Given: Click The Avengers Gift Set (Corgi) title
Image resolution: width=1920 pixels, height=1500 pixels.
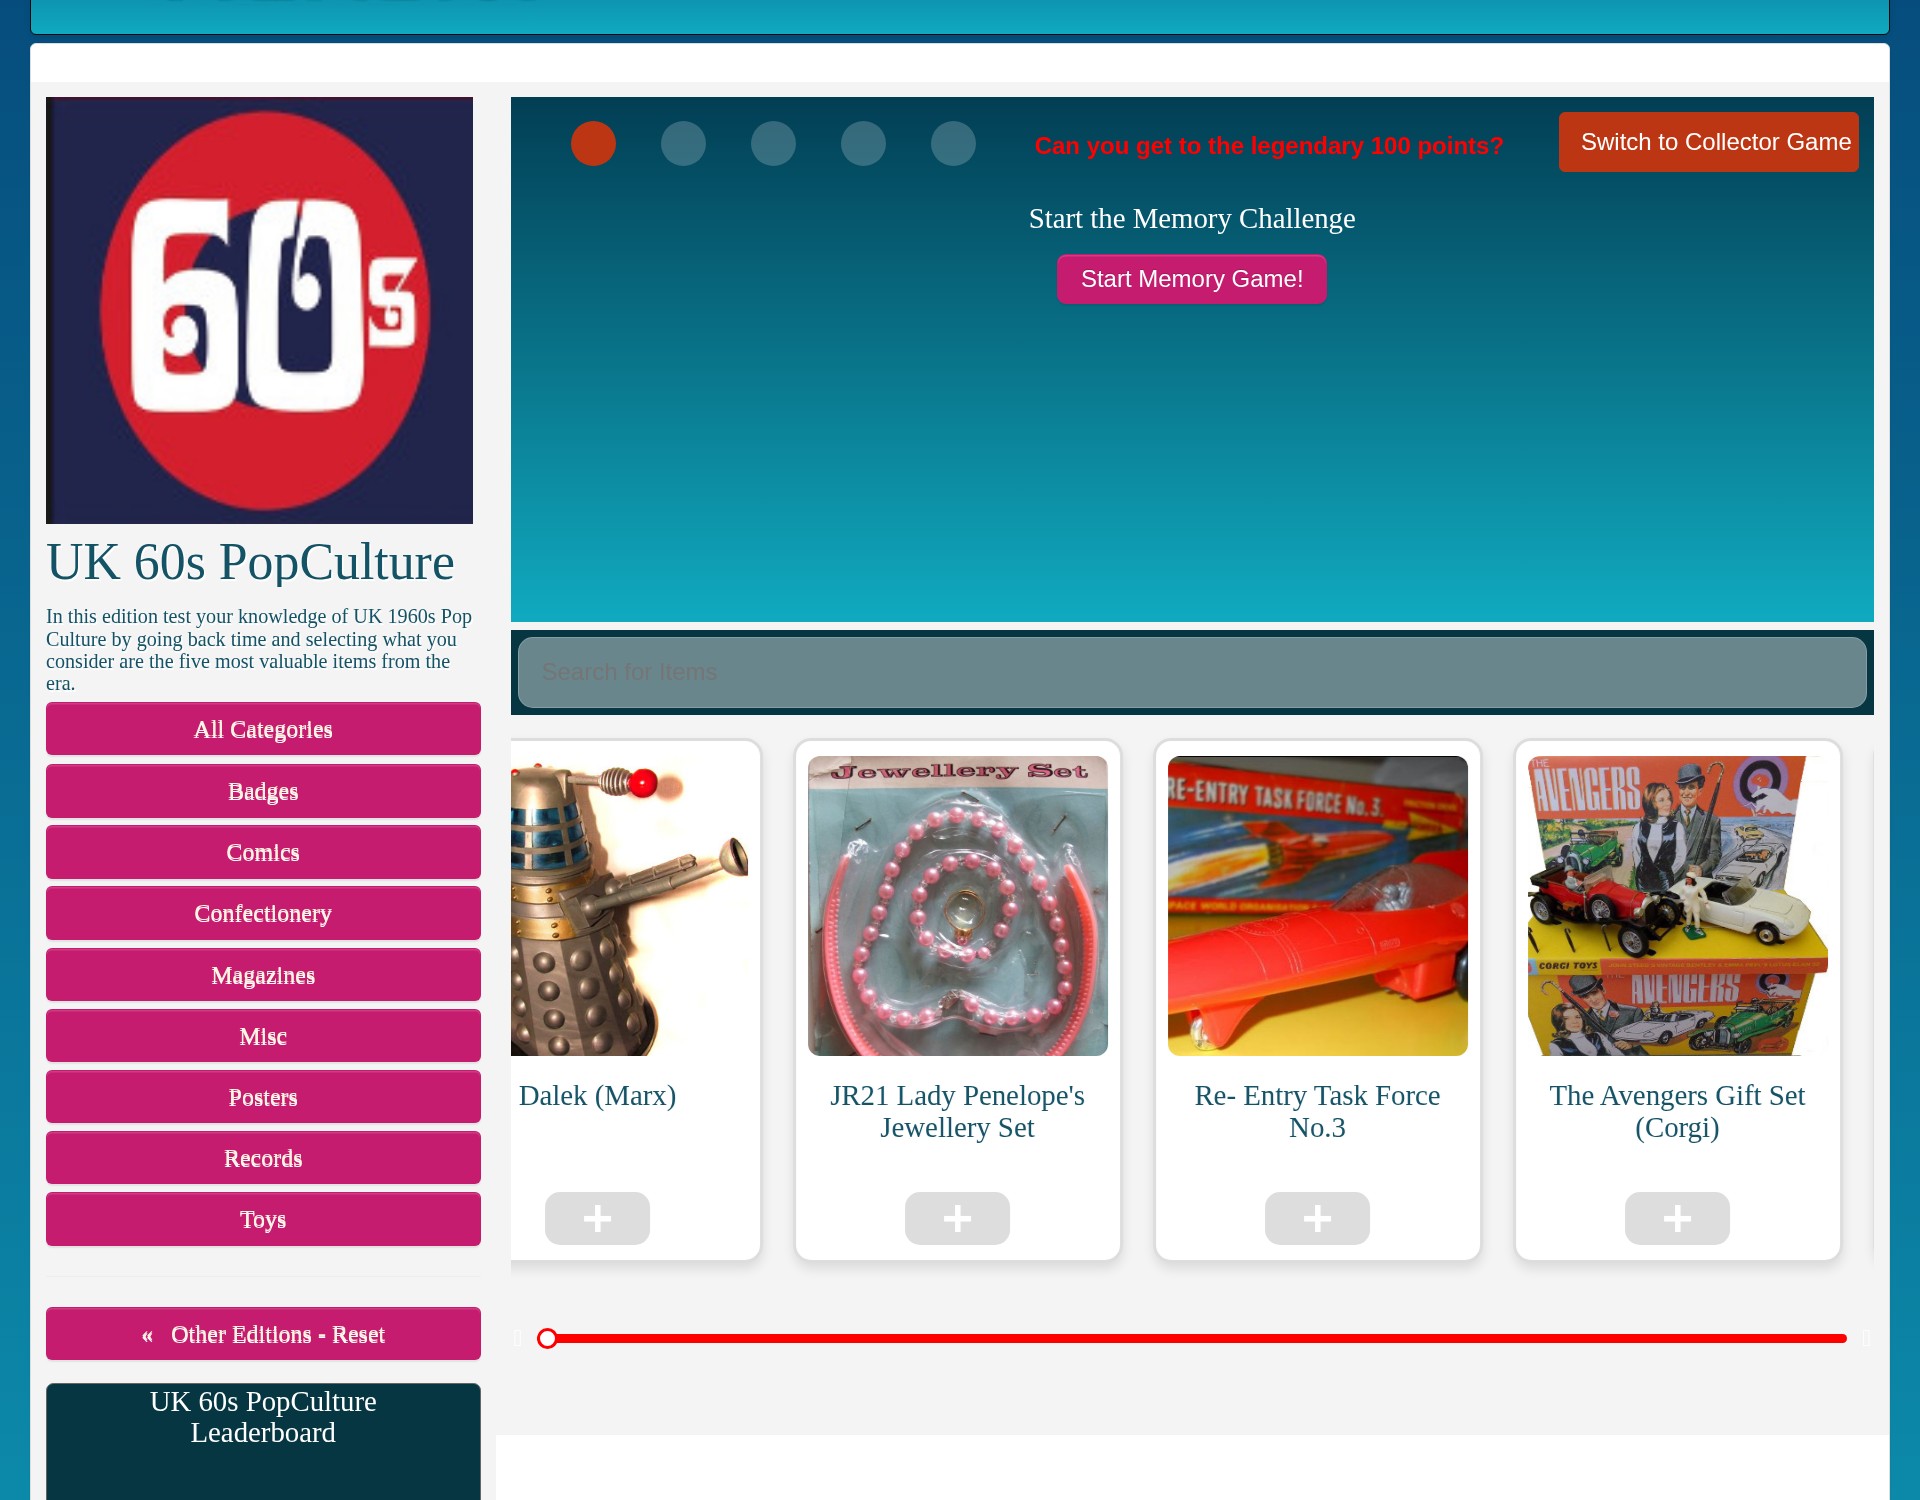Looking at the screenshot, I should (1677, 1112).
